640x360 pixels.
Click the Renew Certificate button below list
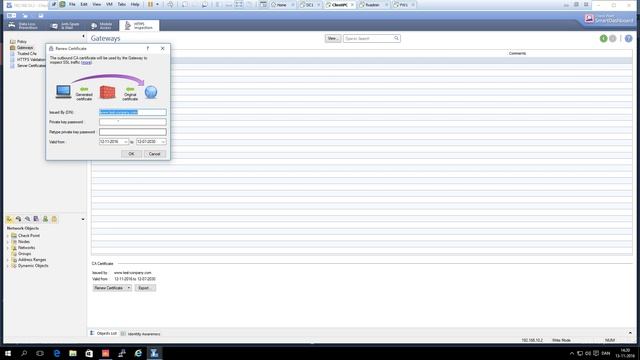[x=109, y=288]
